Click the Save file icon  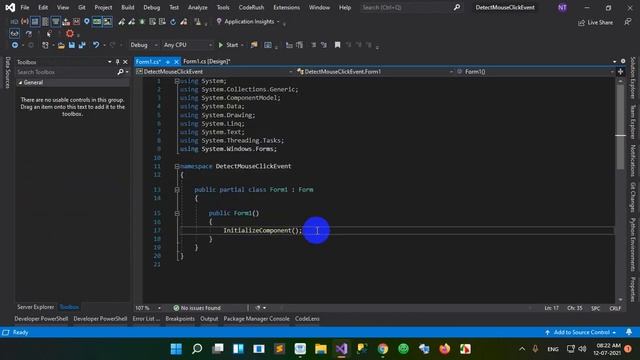72,45
